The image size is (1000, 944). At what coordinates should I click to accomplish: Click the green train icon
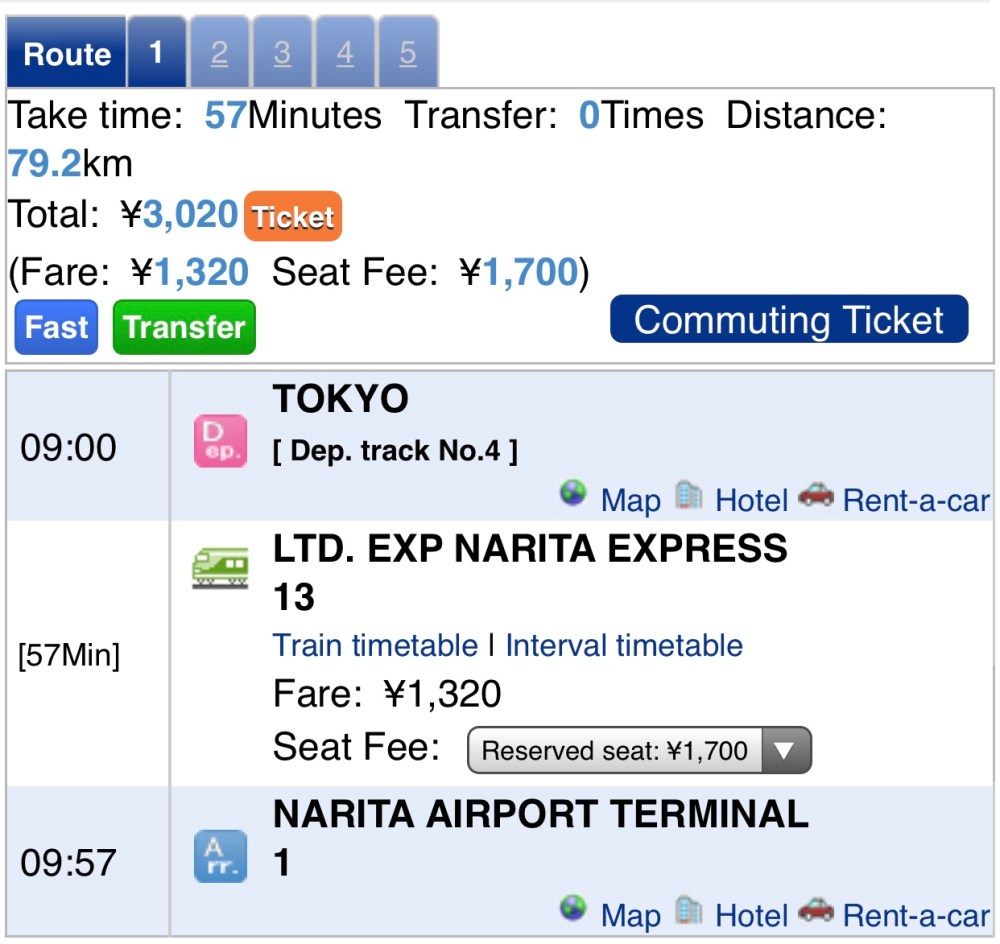pos(220,567)
